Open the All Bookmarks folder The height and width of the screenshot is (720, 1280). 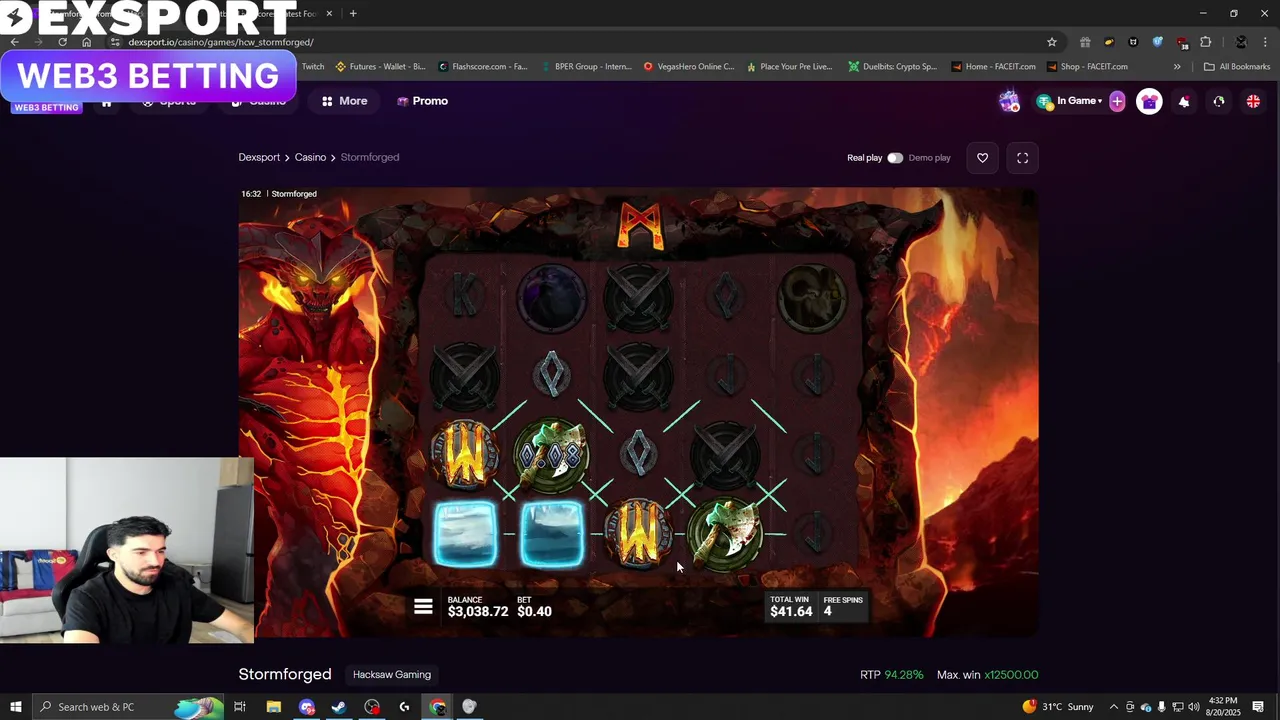[1237, 67]
